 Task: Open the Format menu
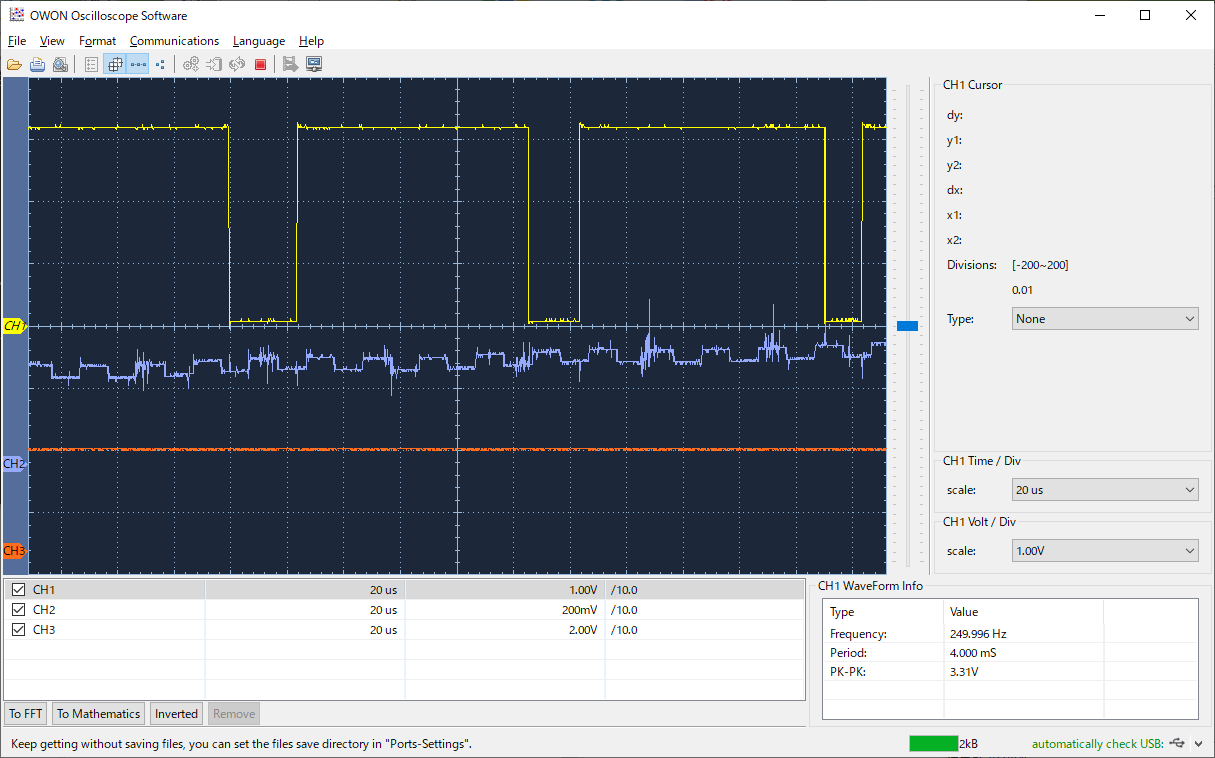point(98,41)
